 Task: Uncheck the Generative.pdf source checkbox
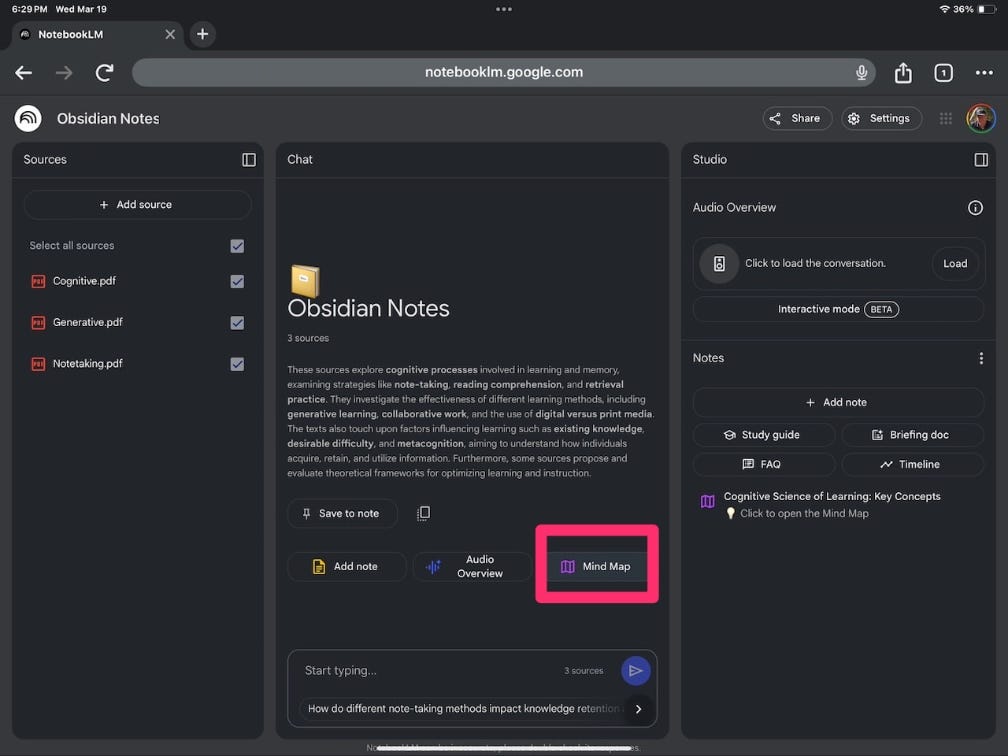click(237, 323)
